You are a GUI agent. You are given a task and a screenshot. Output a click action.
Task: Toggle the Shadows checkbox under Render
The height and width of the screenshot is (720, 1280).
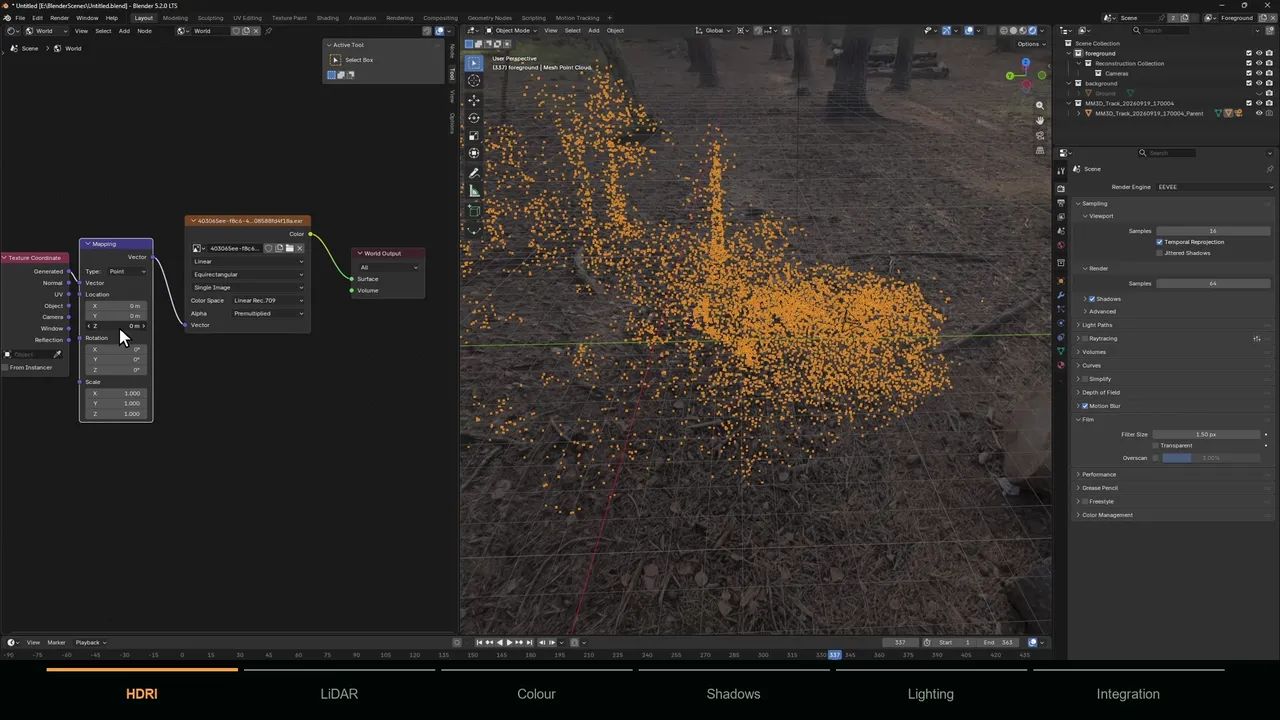pos(1092,299)
